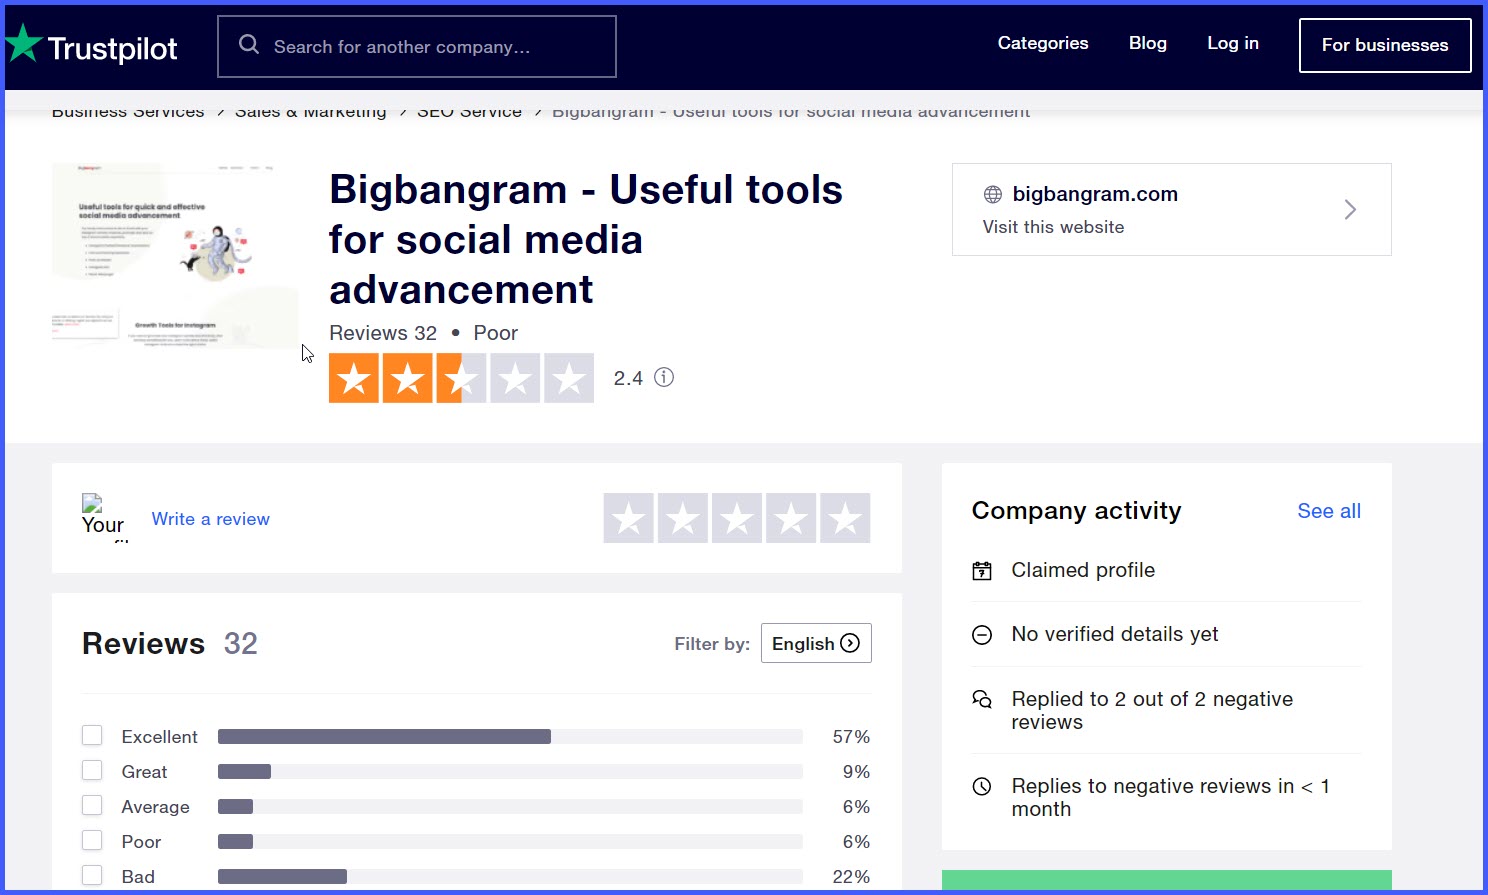1488x895 pixels.
Task: Click the globe icon beside bigbangram.com
Action: [992, 194]
